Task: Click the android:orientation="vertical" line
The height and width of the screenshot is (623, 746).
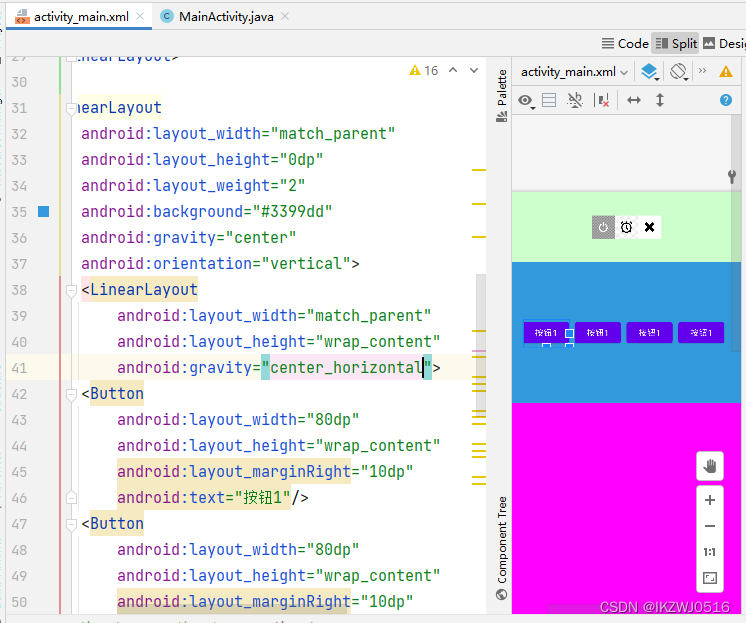Action: (220, 264)
